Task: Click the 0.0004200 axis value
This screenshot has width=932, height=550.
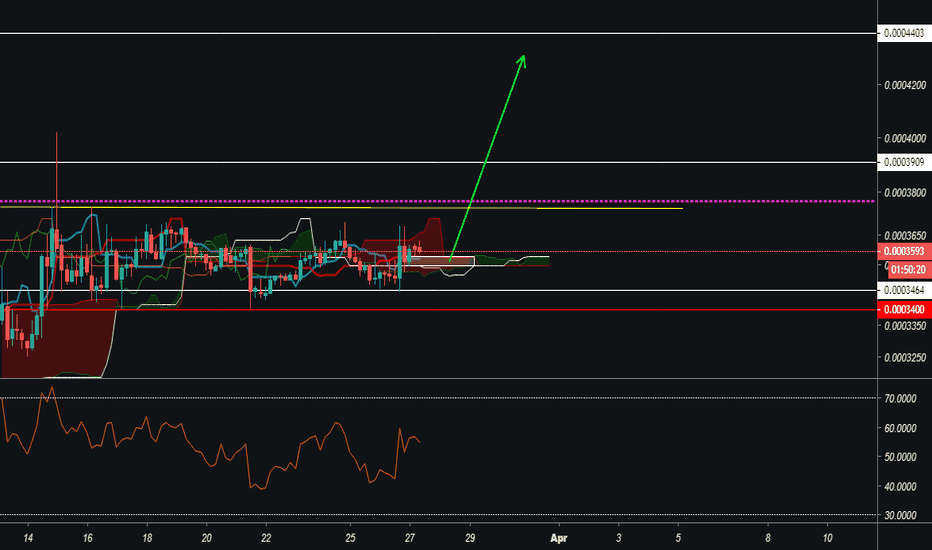Action: click(x=905, y=86)
